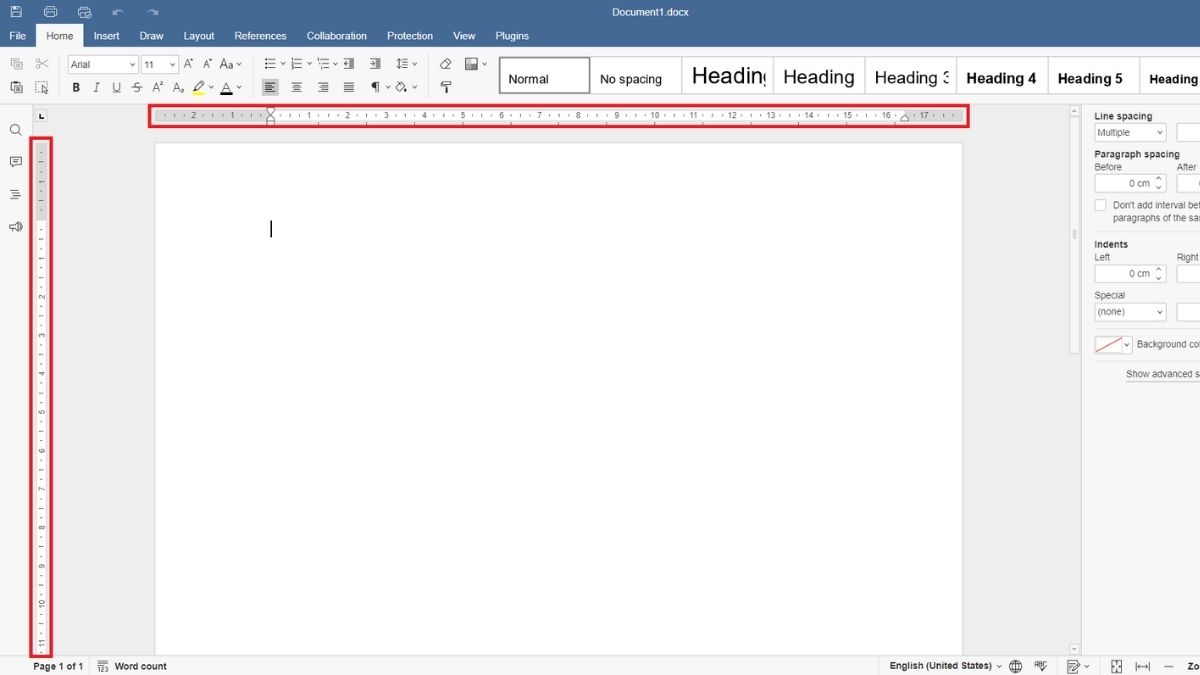This screenshot has height=675, width=1200.
Task: Click the Copy icon in the toolbar
Action: click(x=16, y=63)
